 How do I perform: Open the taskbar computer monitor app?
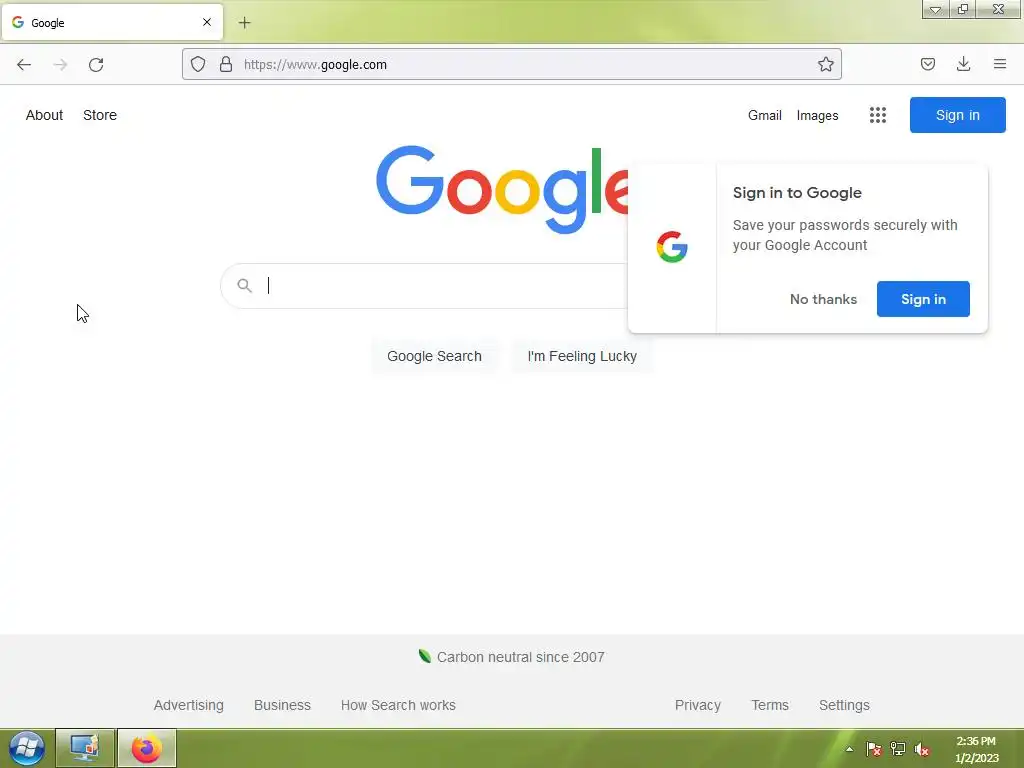point(85,748)
